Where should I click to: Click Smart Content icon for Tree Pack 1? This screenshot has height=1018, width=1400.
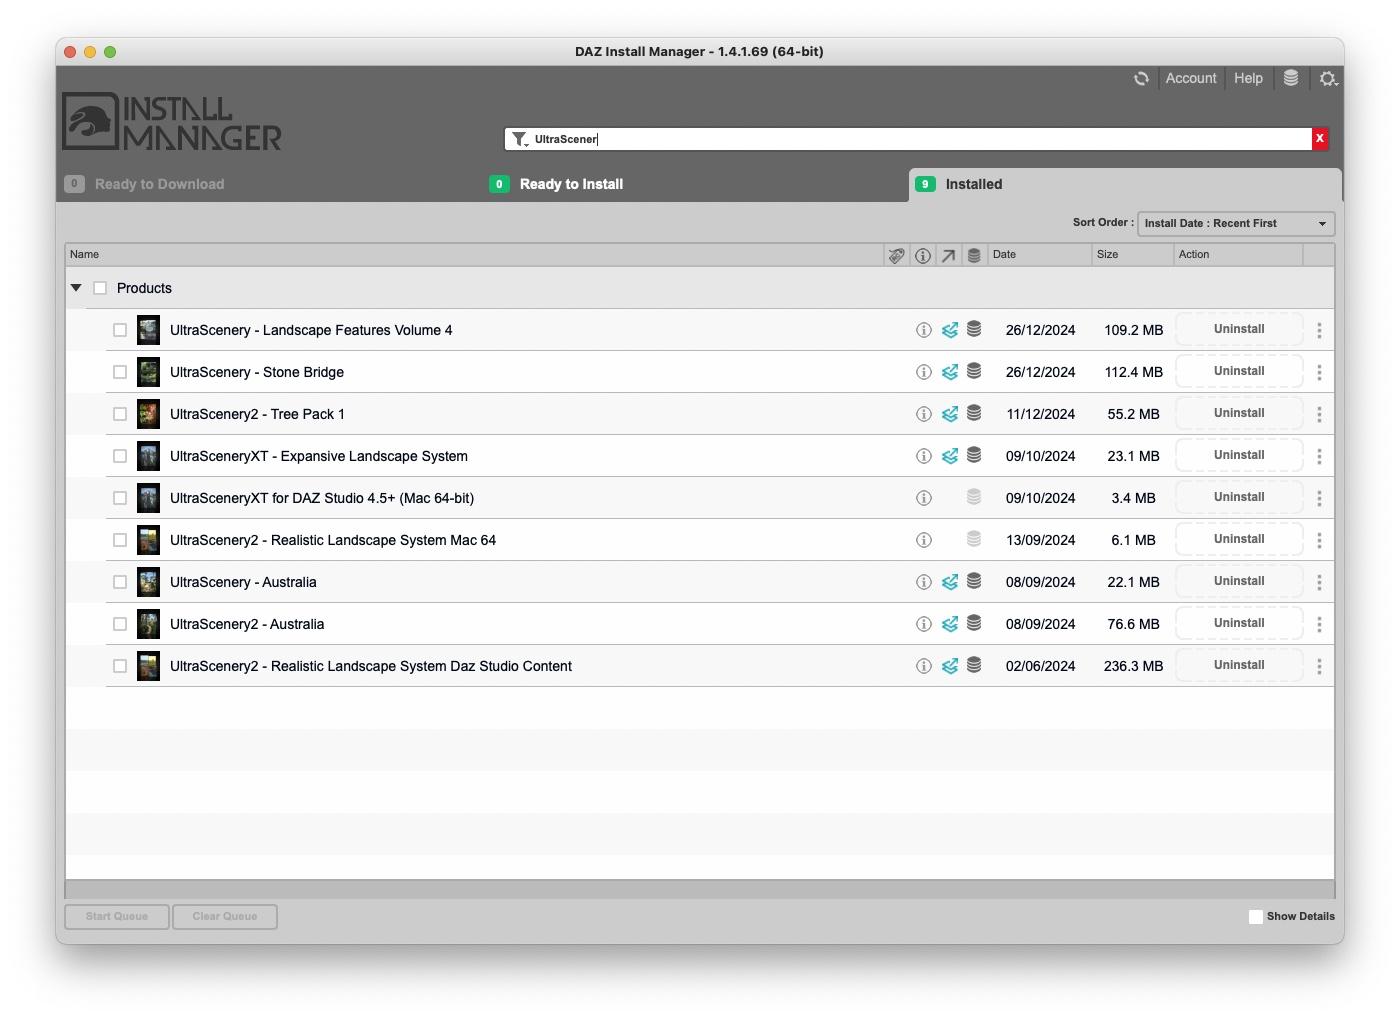click(x=949, y=414)
